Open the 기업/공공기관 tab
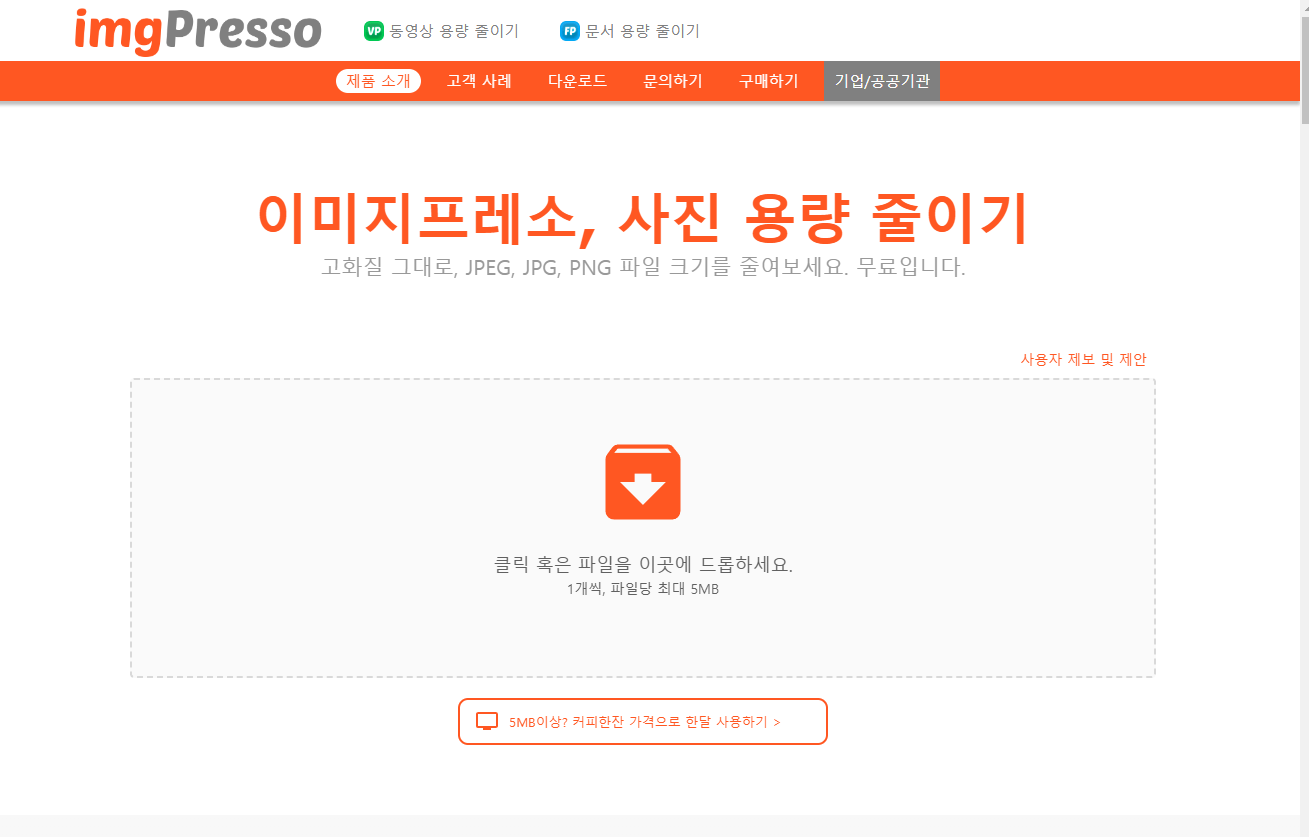The image size is (1309, 837). click(x=882, y=81)
